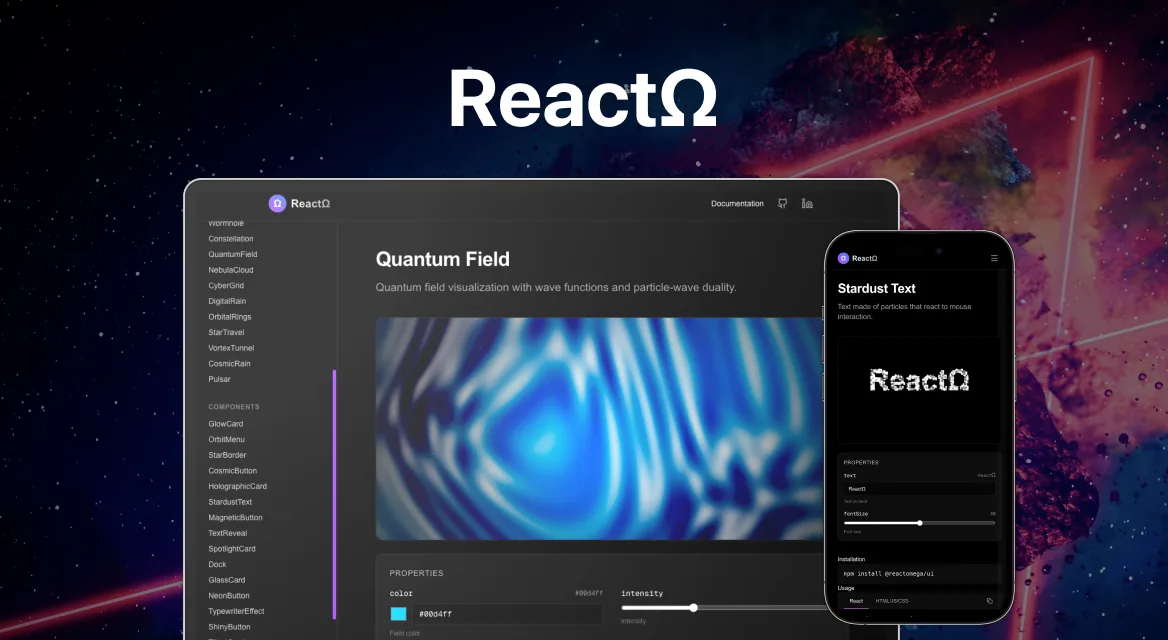Click the #00d4ff hex color input field
Screen dimensions: 1168x640
point(508,613)
